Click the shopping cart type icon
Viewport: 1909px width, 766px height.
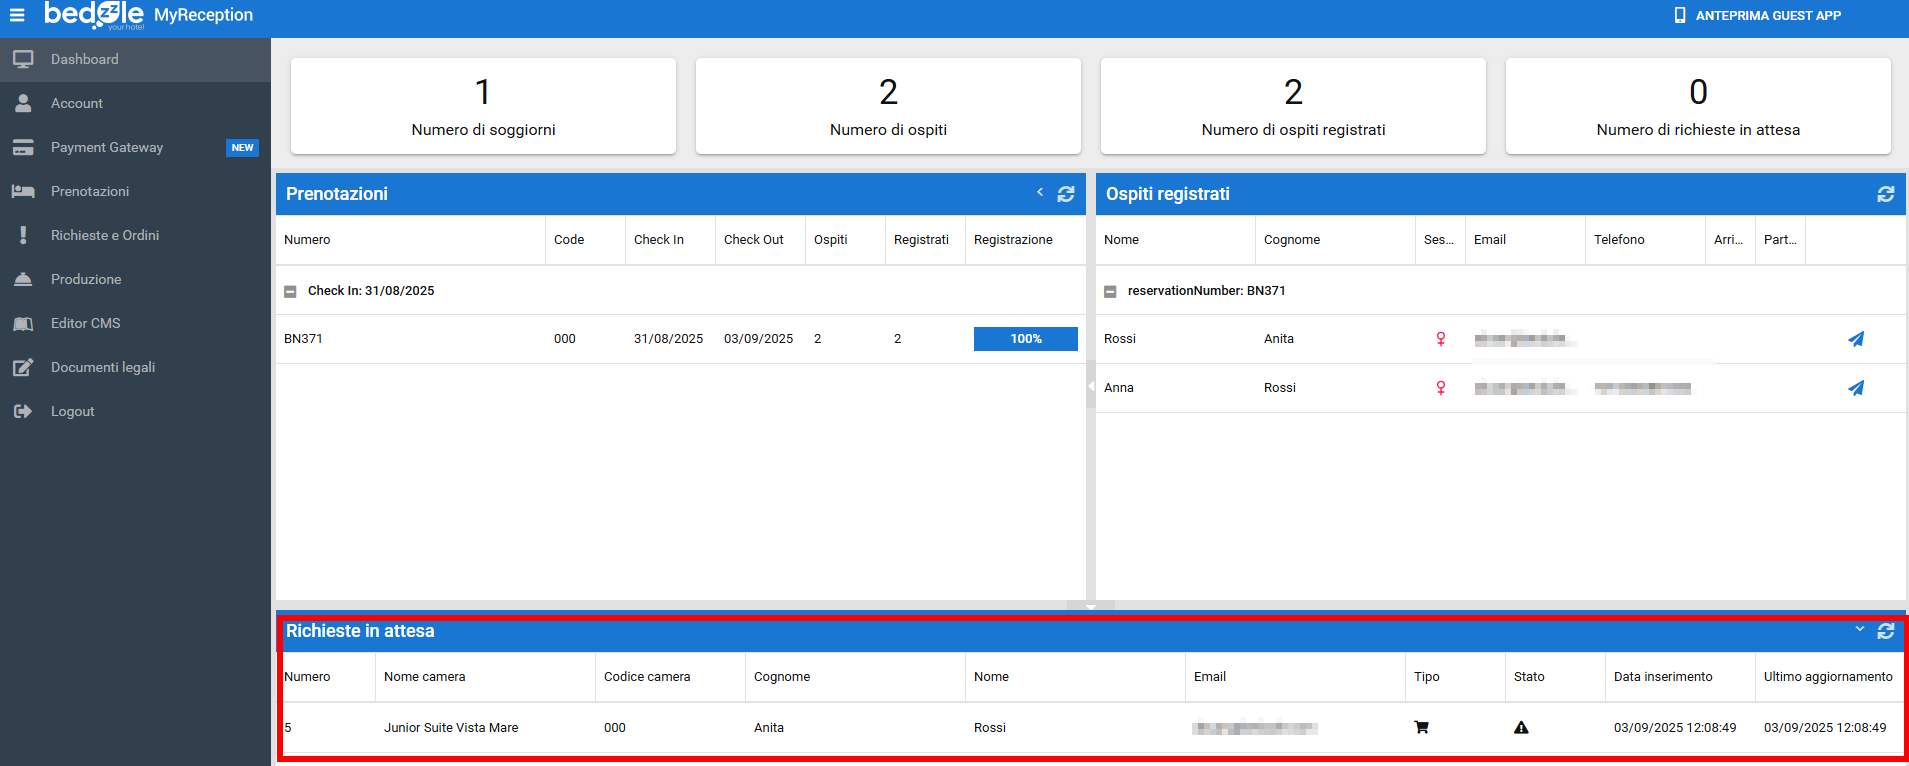point(1421,728)
